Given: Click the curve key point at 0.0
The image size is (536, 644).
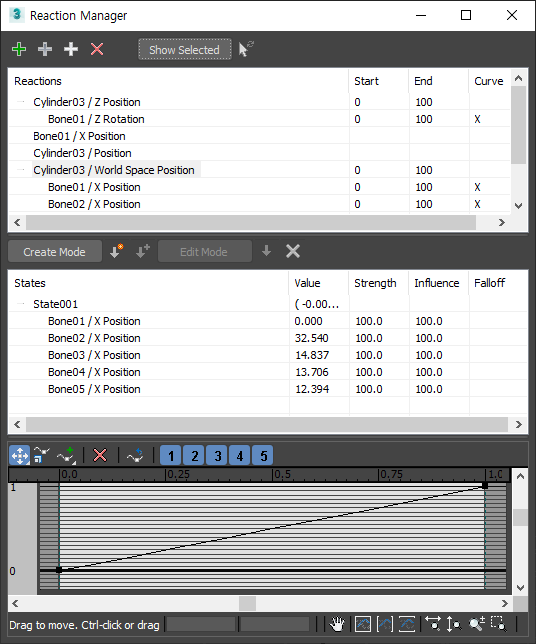Looking at the screenshot, I should click(x=59, y=570).
